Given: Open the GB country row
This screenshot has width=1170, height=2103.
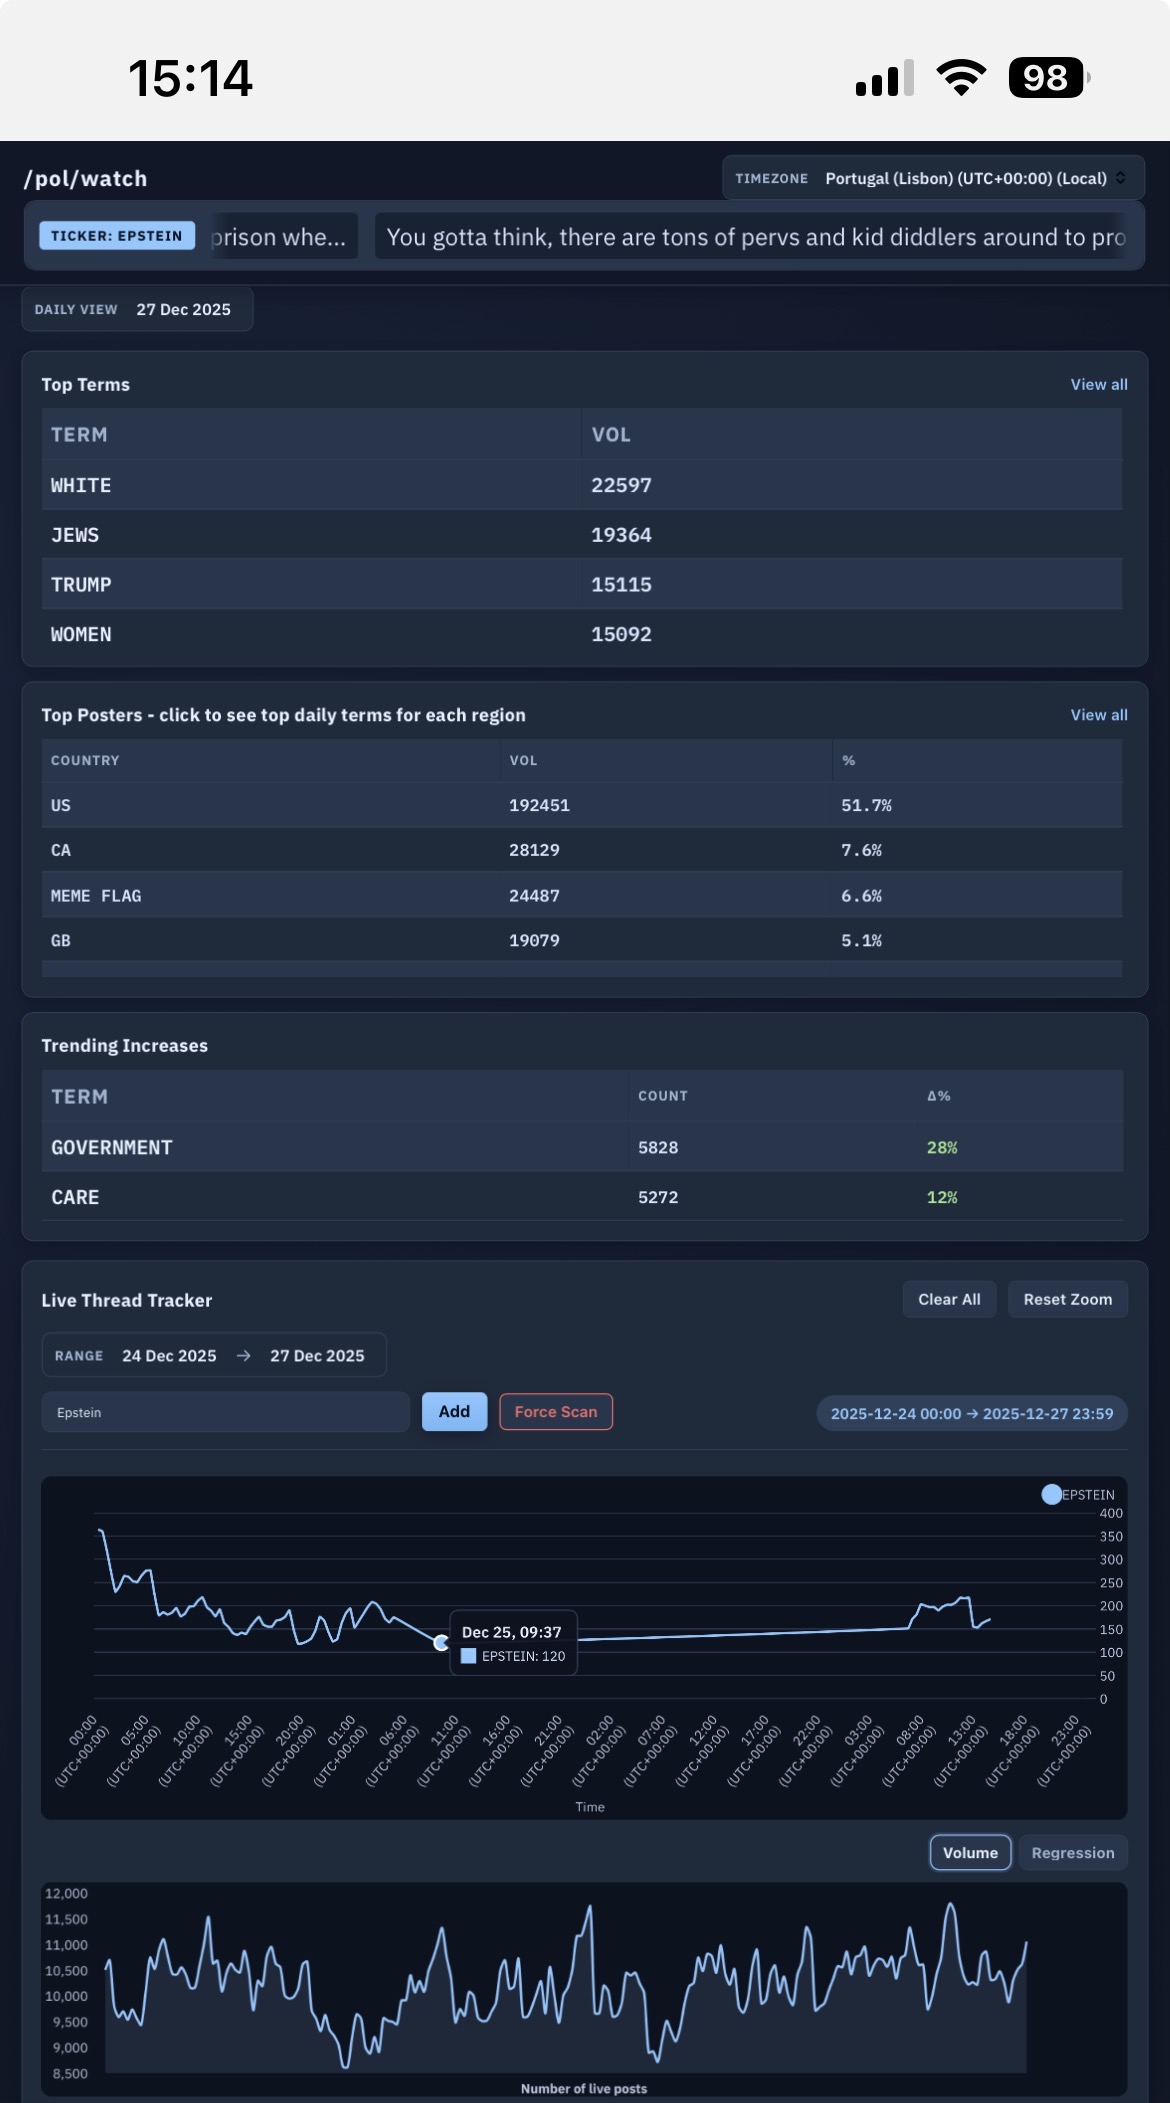Looking at the screenshot, I should (582, 940).
